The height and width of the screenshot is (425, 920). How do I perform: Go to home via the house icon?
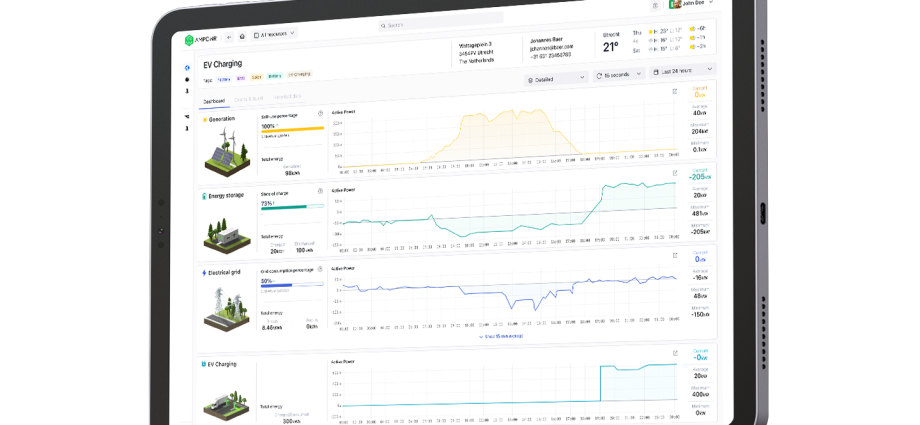click(242, 36)
